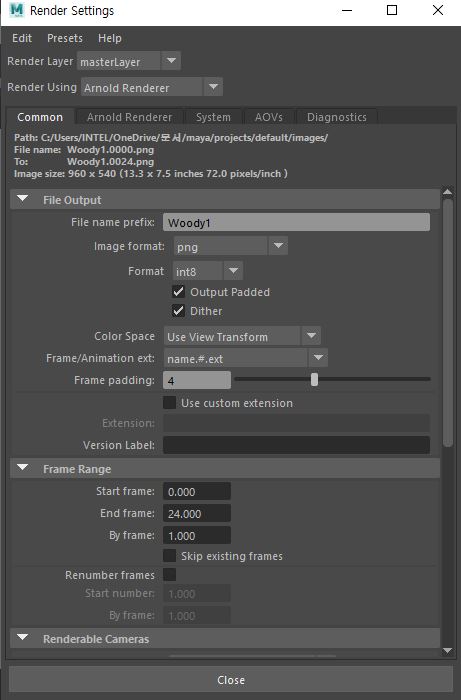Image resolution: width=461 pixels, height=700 pixels.
Task: Uncheck the Dither checkbox
Action: coord(179,311)
